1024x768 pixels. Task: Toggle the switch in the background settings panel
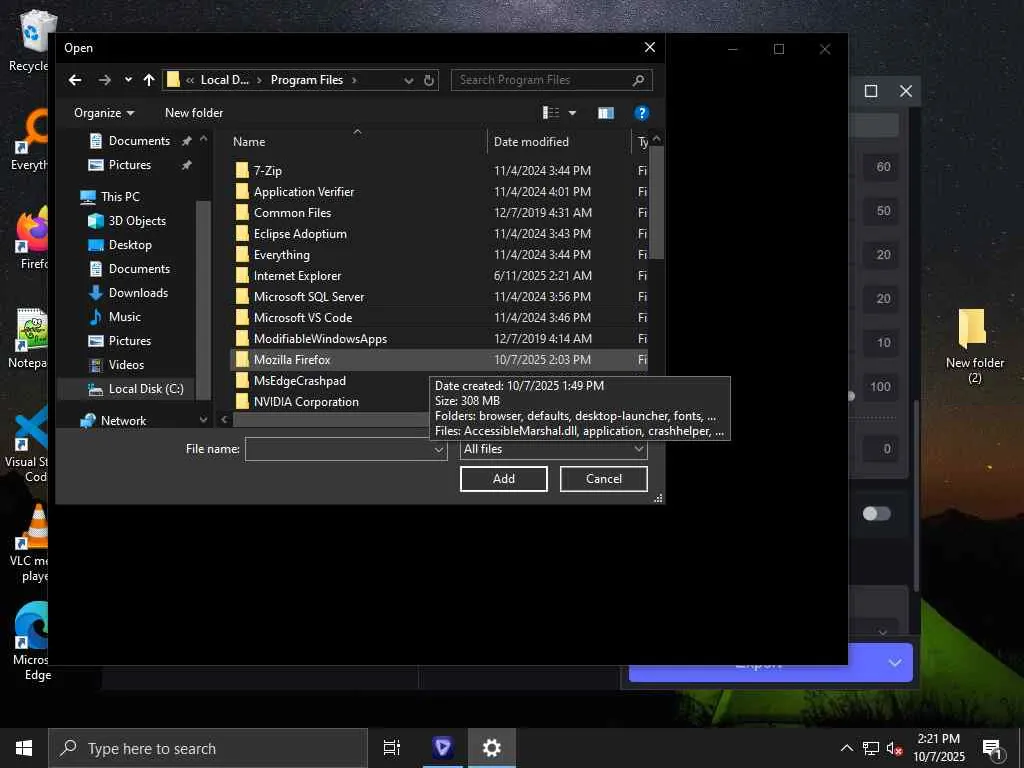tap(876, 514)
